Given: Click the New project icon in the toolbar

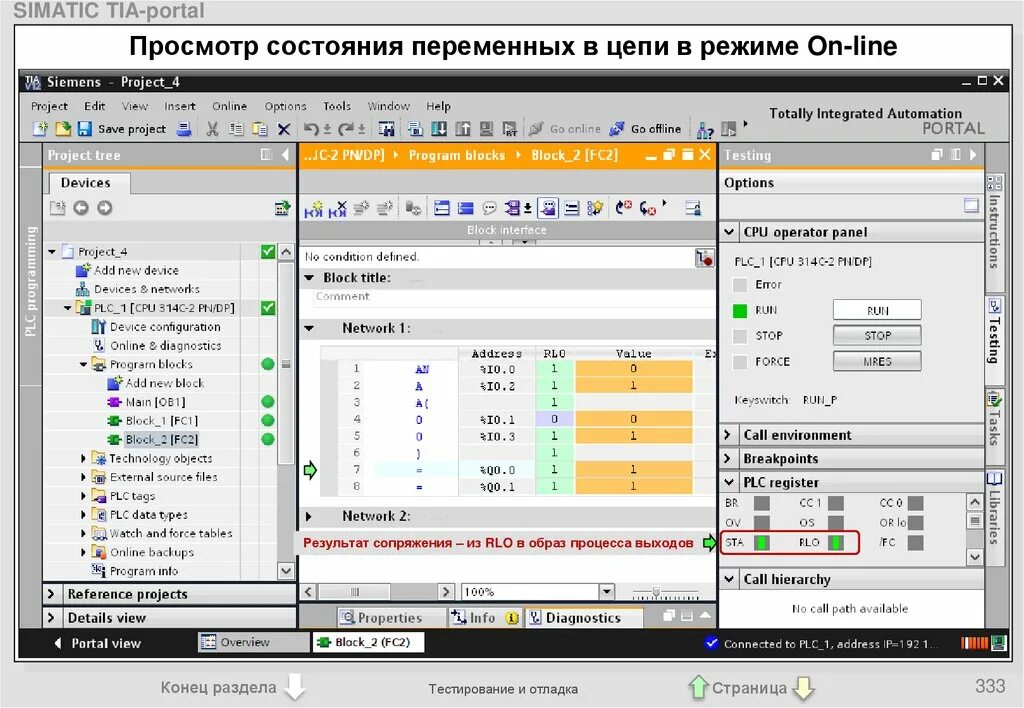Looking at the screenshot, I should 40,129.
